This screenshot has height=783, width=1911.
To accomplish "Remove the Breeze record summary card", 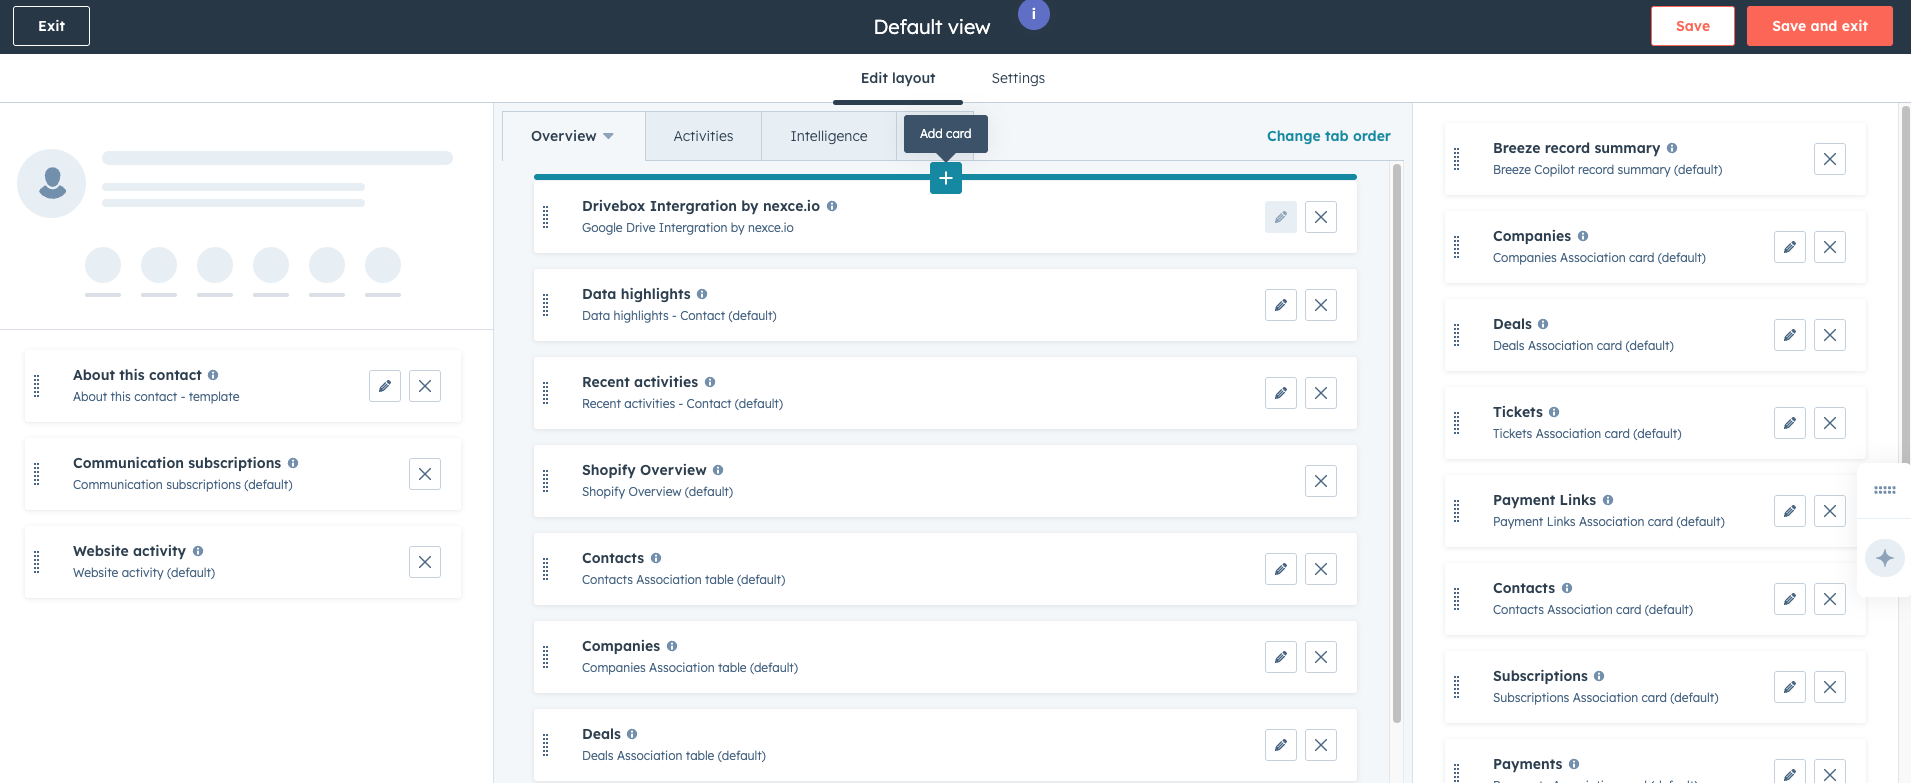I will point(1829,159).
